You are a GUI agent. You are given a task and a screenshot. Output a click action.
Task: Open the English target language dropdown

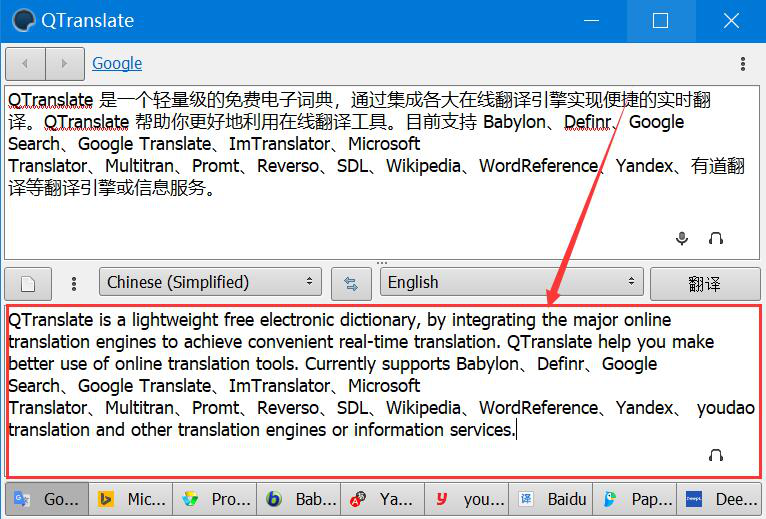pyautogui.click(x=511, y=282)
